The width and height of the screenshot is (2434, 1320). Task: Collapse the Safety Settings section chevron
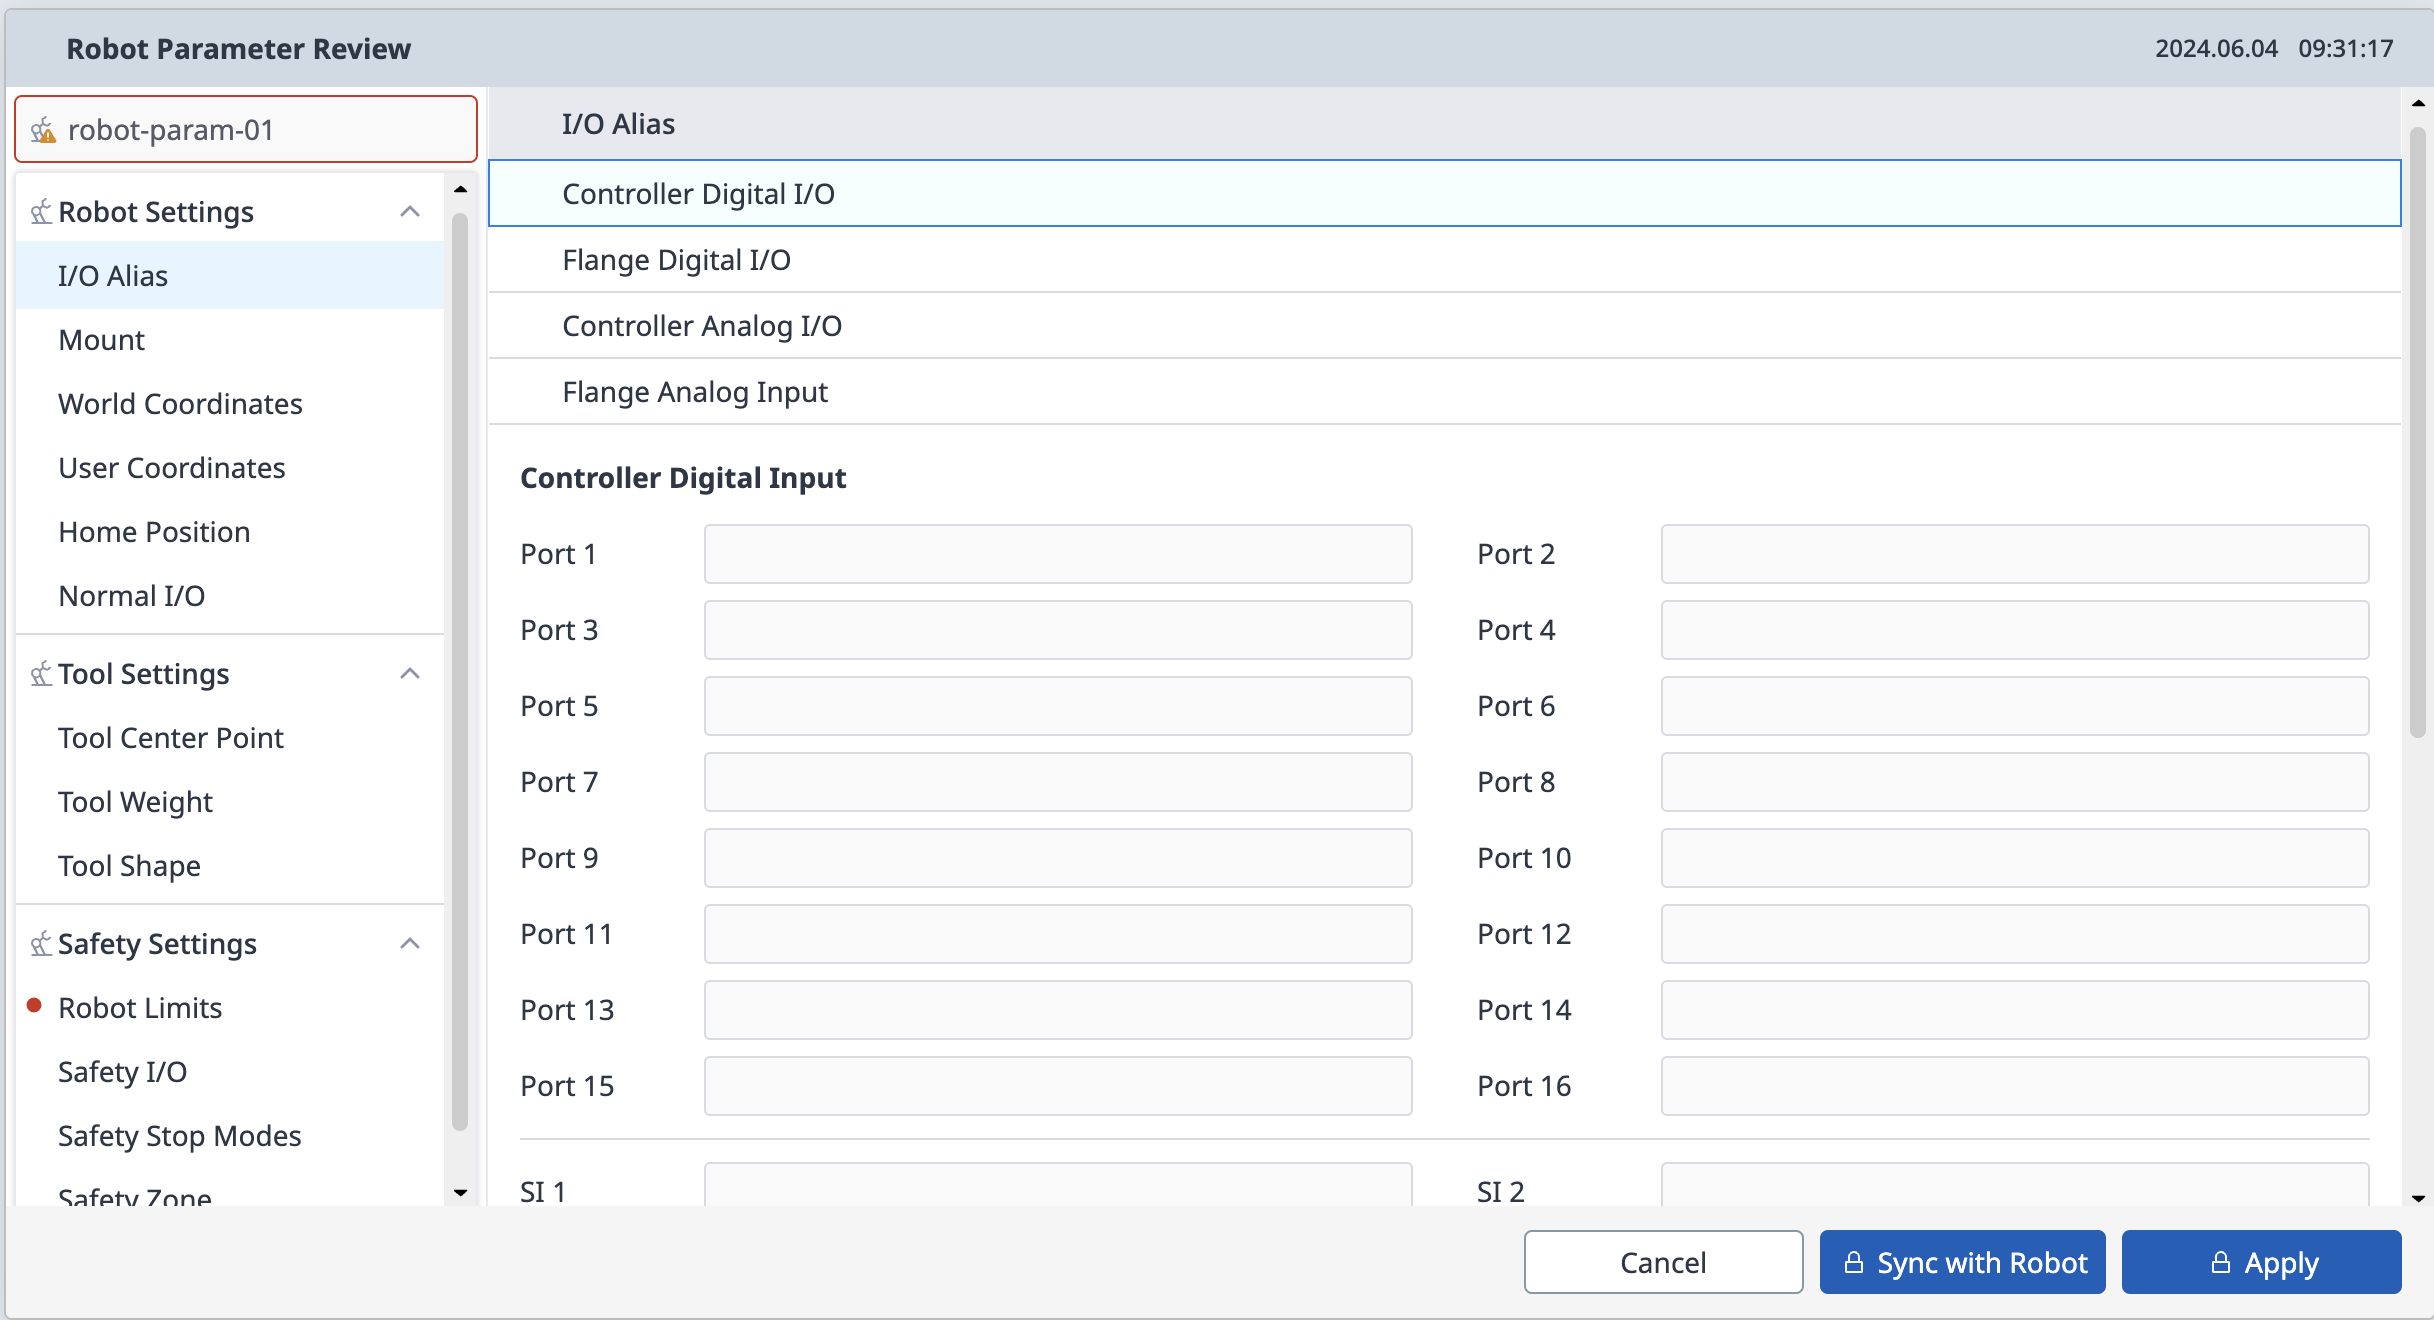pos(410,944)
